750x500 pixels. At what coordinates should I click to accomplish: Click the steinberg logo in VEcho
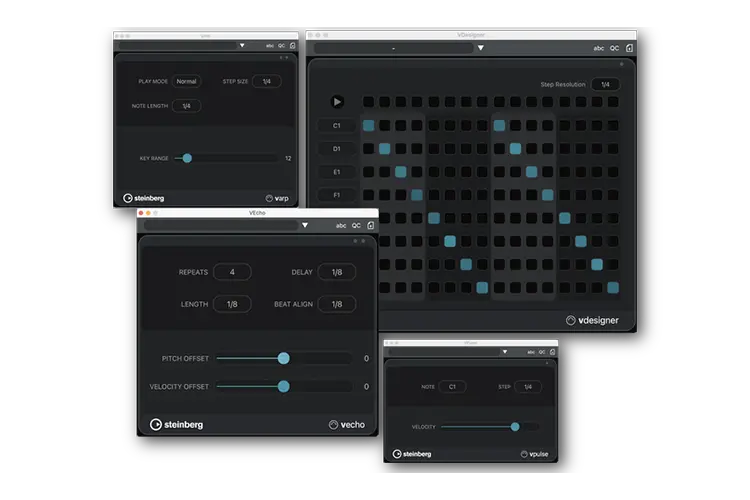[176, 424]
